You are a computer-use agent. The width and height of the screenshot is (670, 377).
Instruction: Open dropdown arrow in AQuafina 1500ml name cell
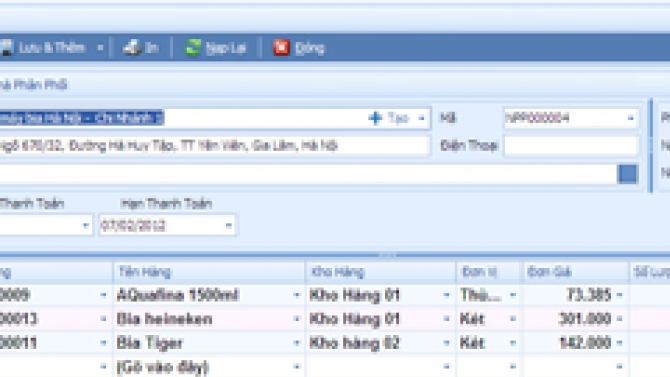pos(297,295)
